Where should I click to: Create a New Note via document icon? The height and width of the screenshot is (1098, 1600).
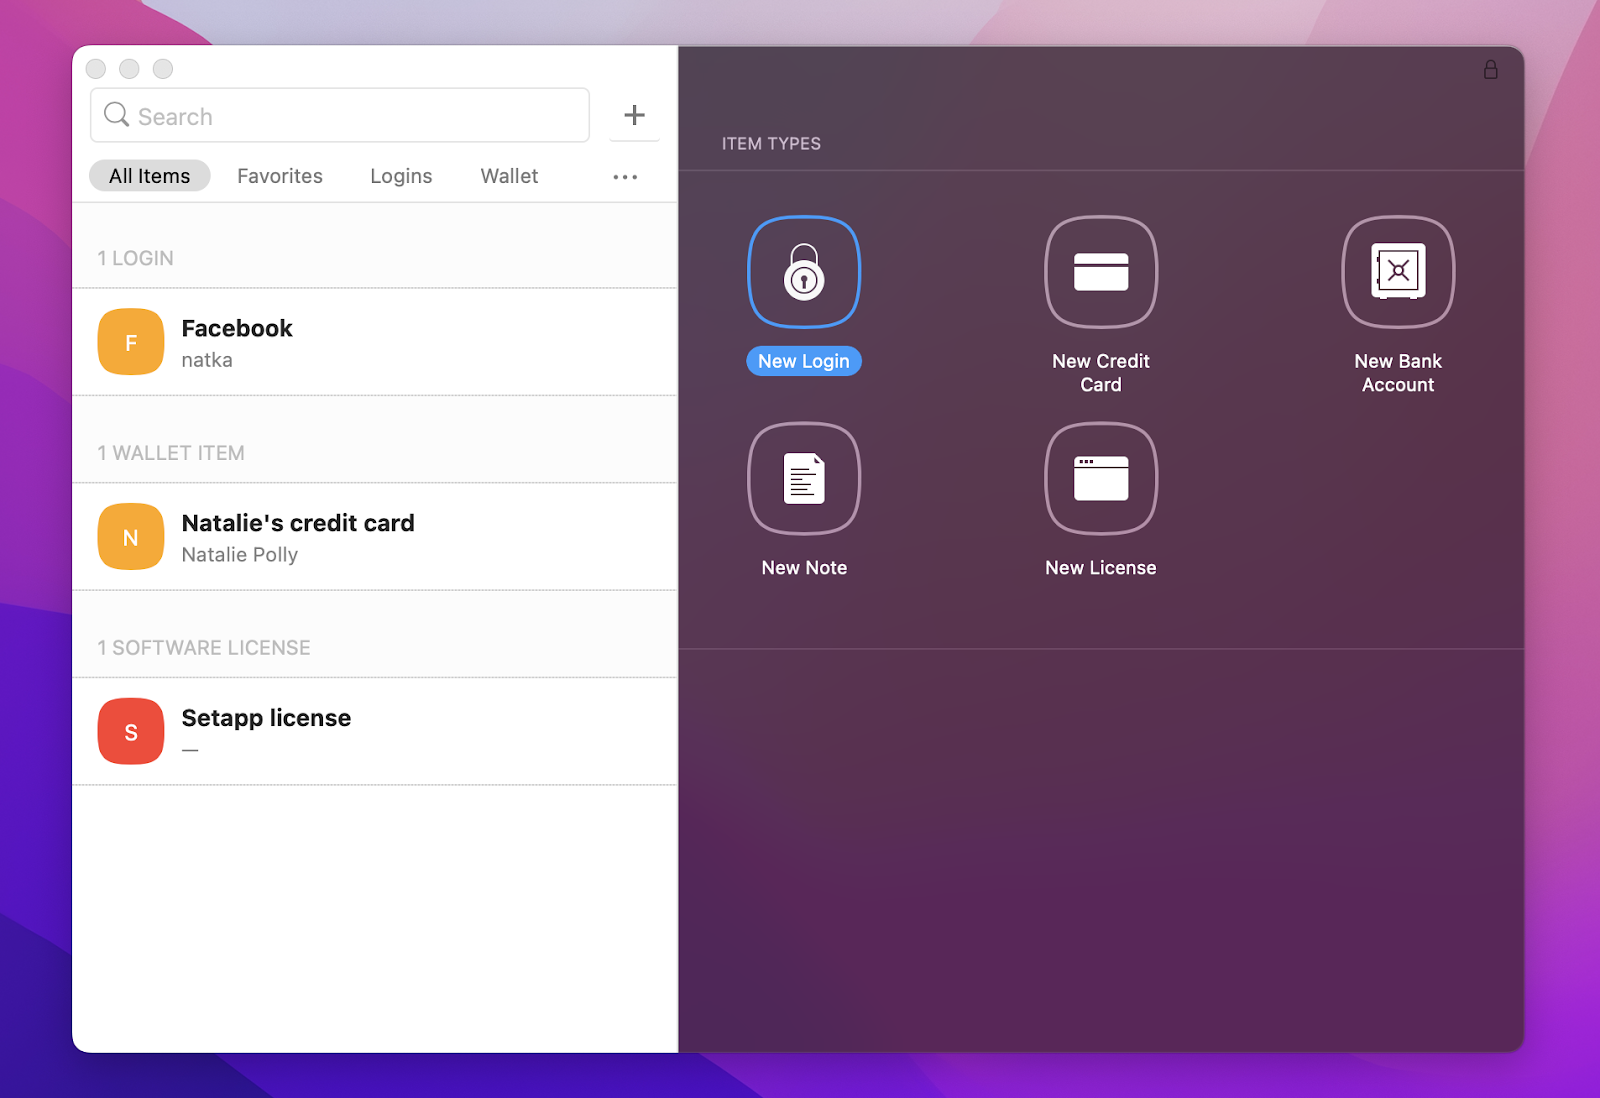coord(804,479)
